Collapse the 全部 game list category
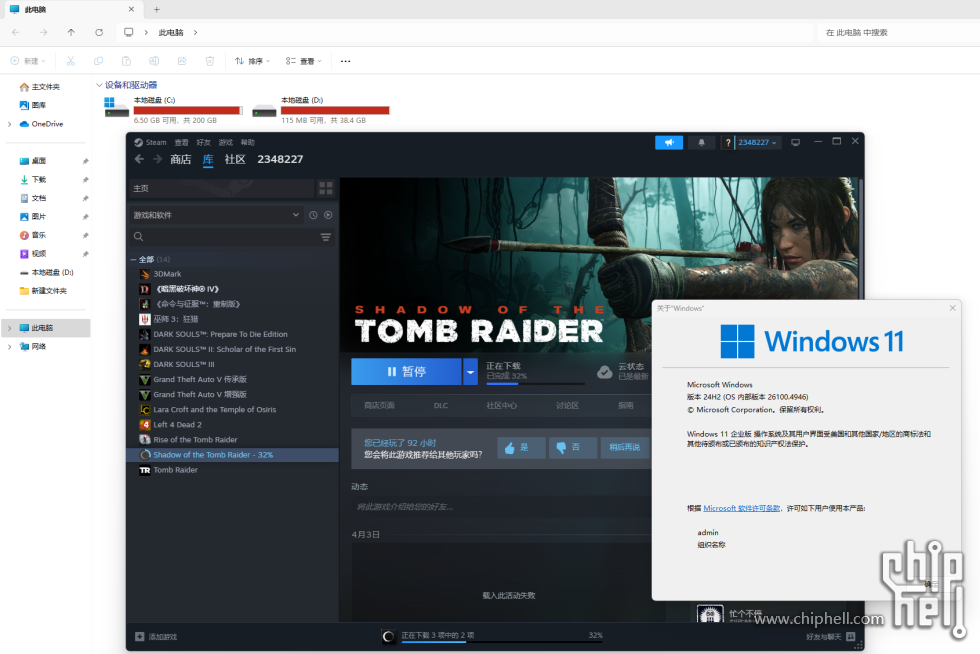The image size is (980, 654). 134,259
